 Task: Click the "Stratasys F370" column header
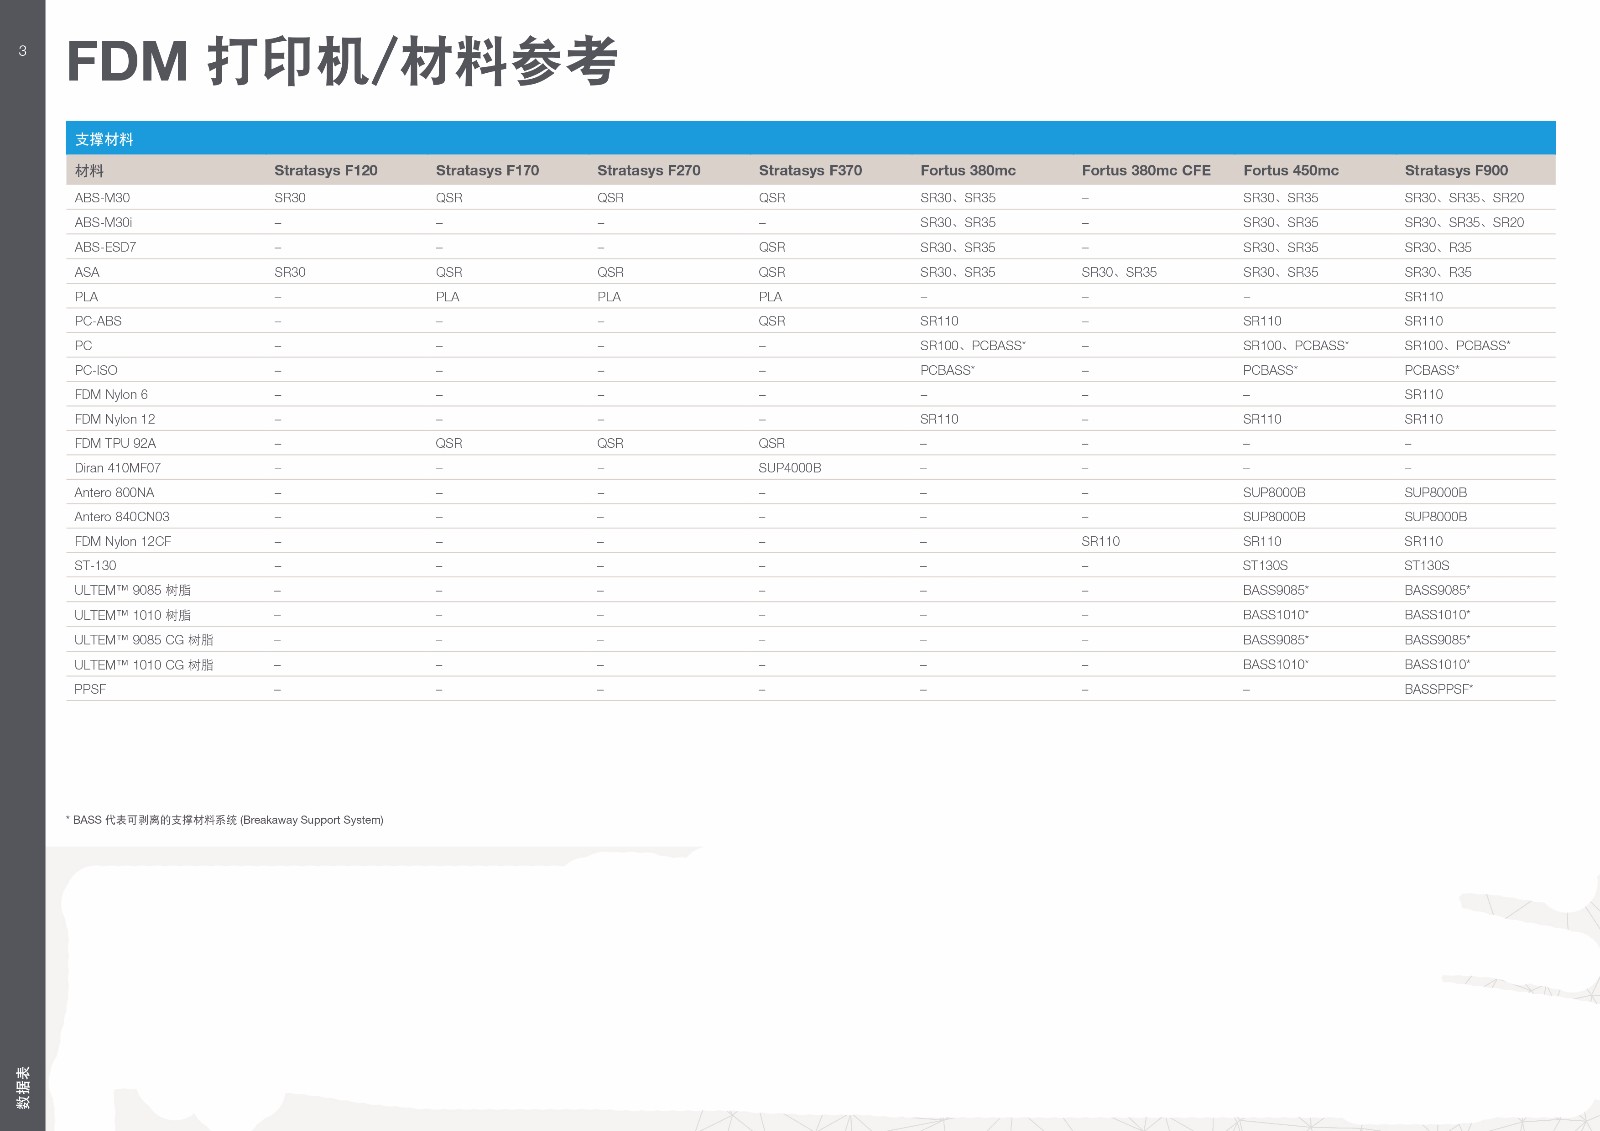(x=809, y=170)
